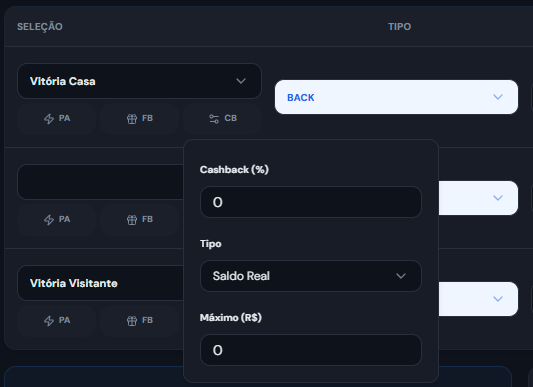
Task: Open the Vitória Casa selection dropdown
Action: (139, 81)
